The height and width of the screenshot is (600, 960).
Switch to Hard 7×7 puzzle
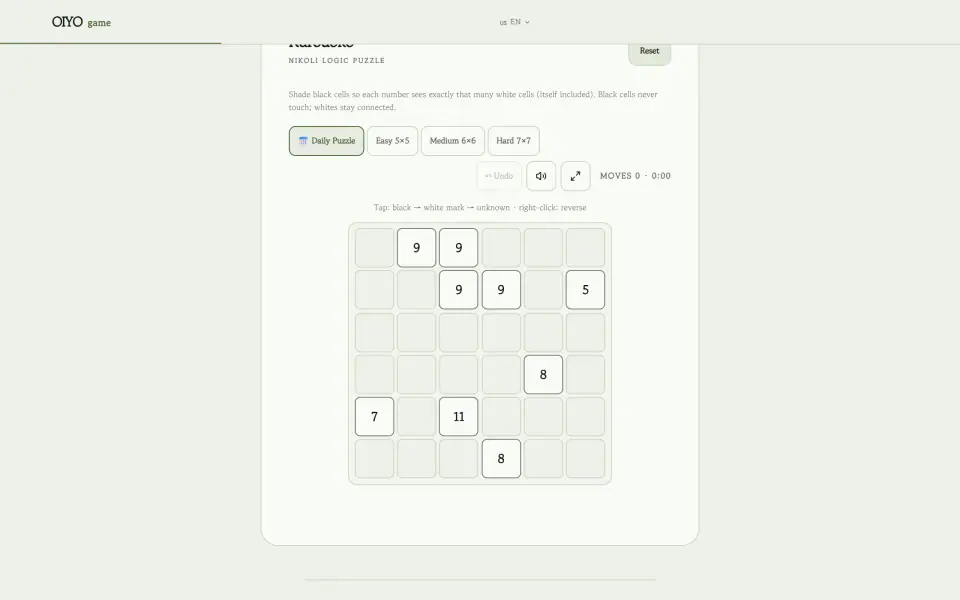pos(514,141)
